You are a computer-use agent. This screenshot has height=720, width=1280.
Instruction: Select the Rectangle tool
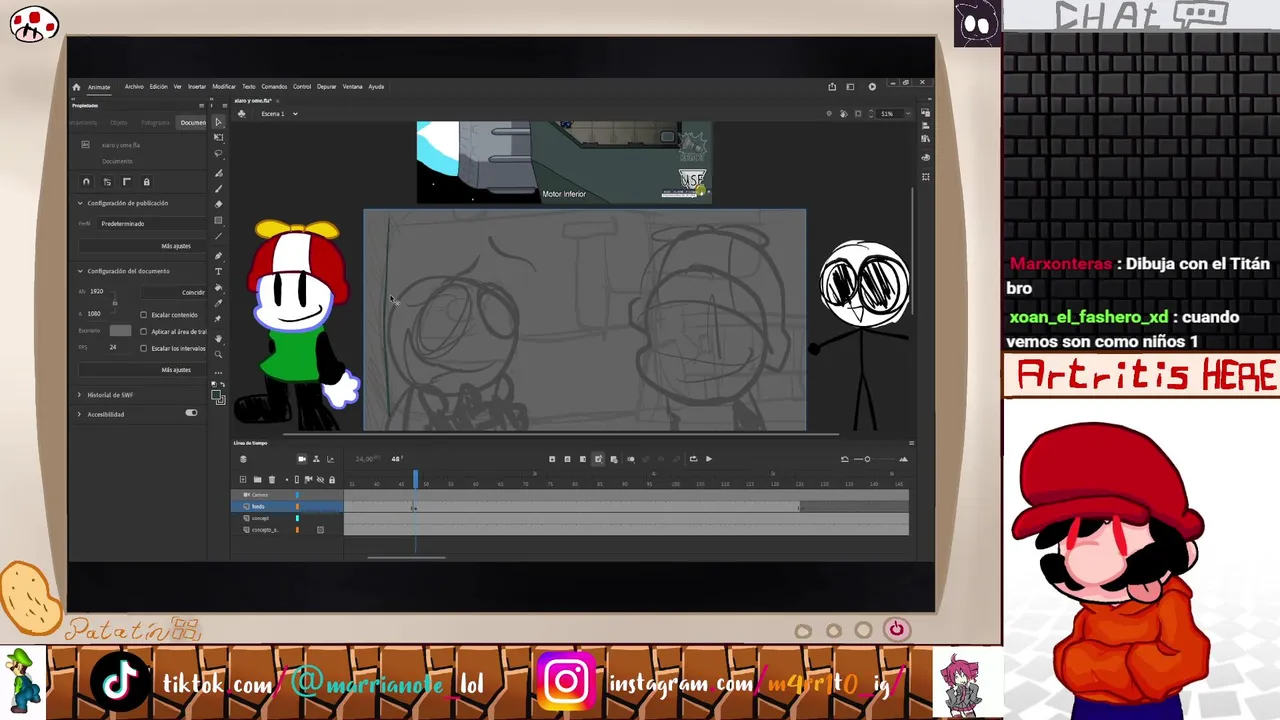(x=219, y=221)
